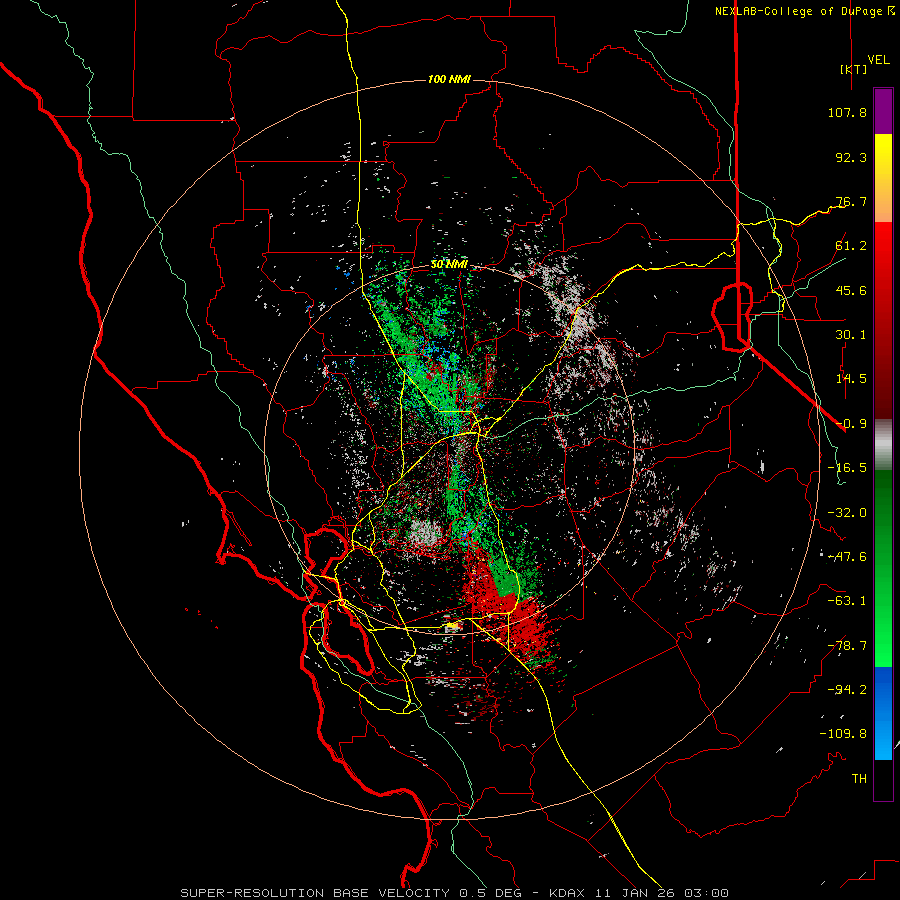Click the 92.3 velocity scale value
Screen dimensions: 900x900
(x=851, y=157)
